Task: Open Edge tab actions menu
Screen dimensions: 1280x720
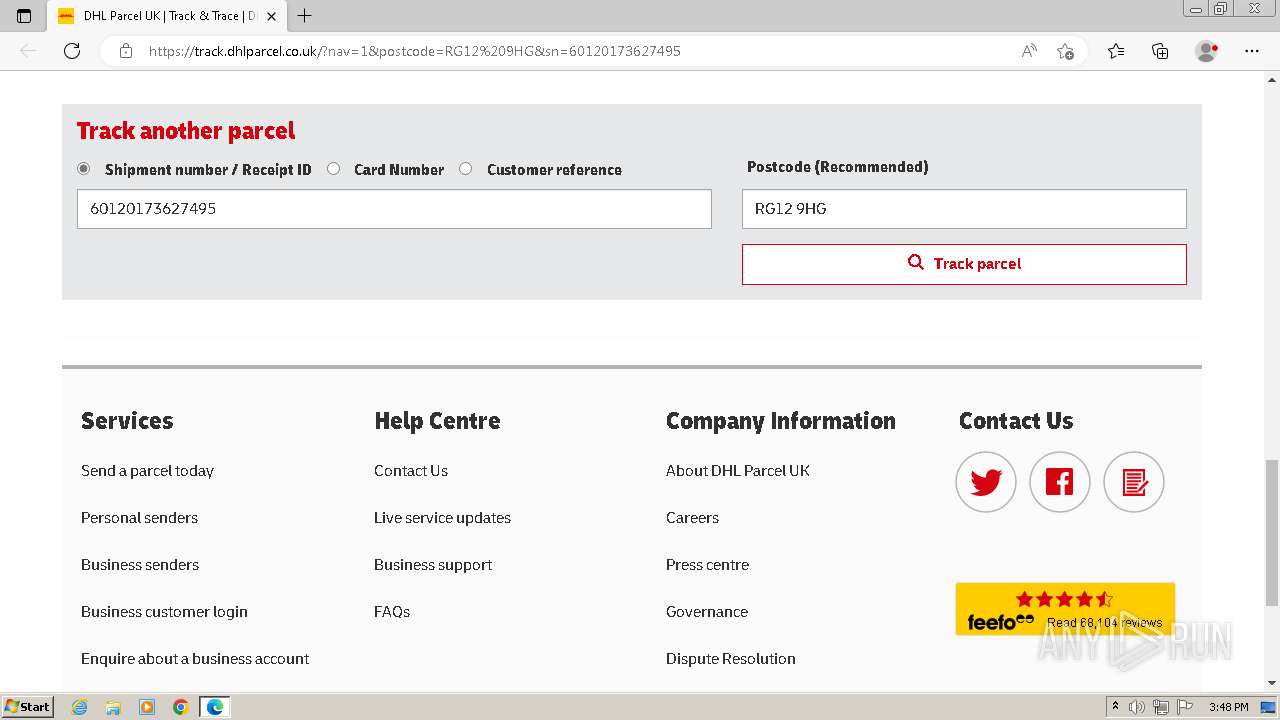Action: click(x=24, y=16)
